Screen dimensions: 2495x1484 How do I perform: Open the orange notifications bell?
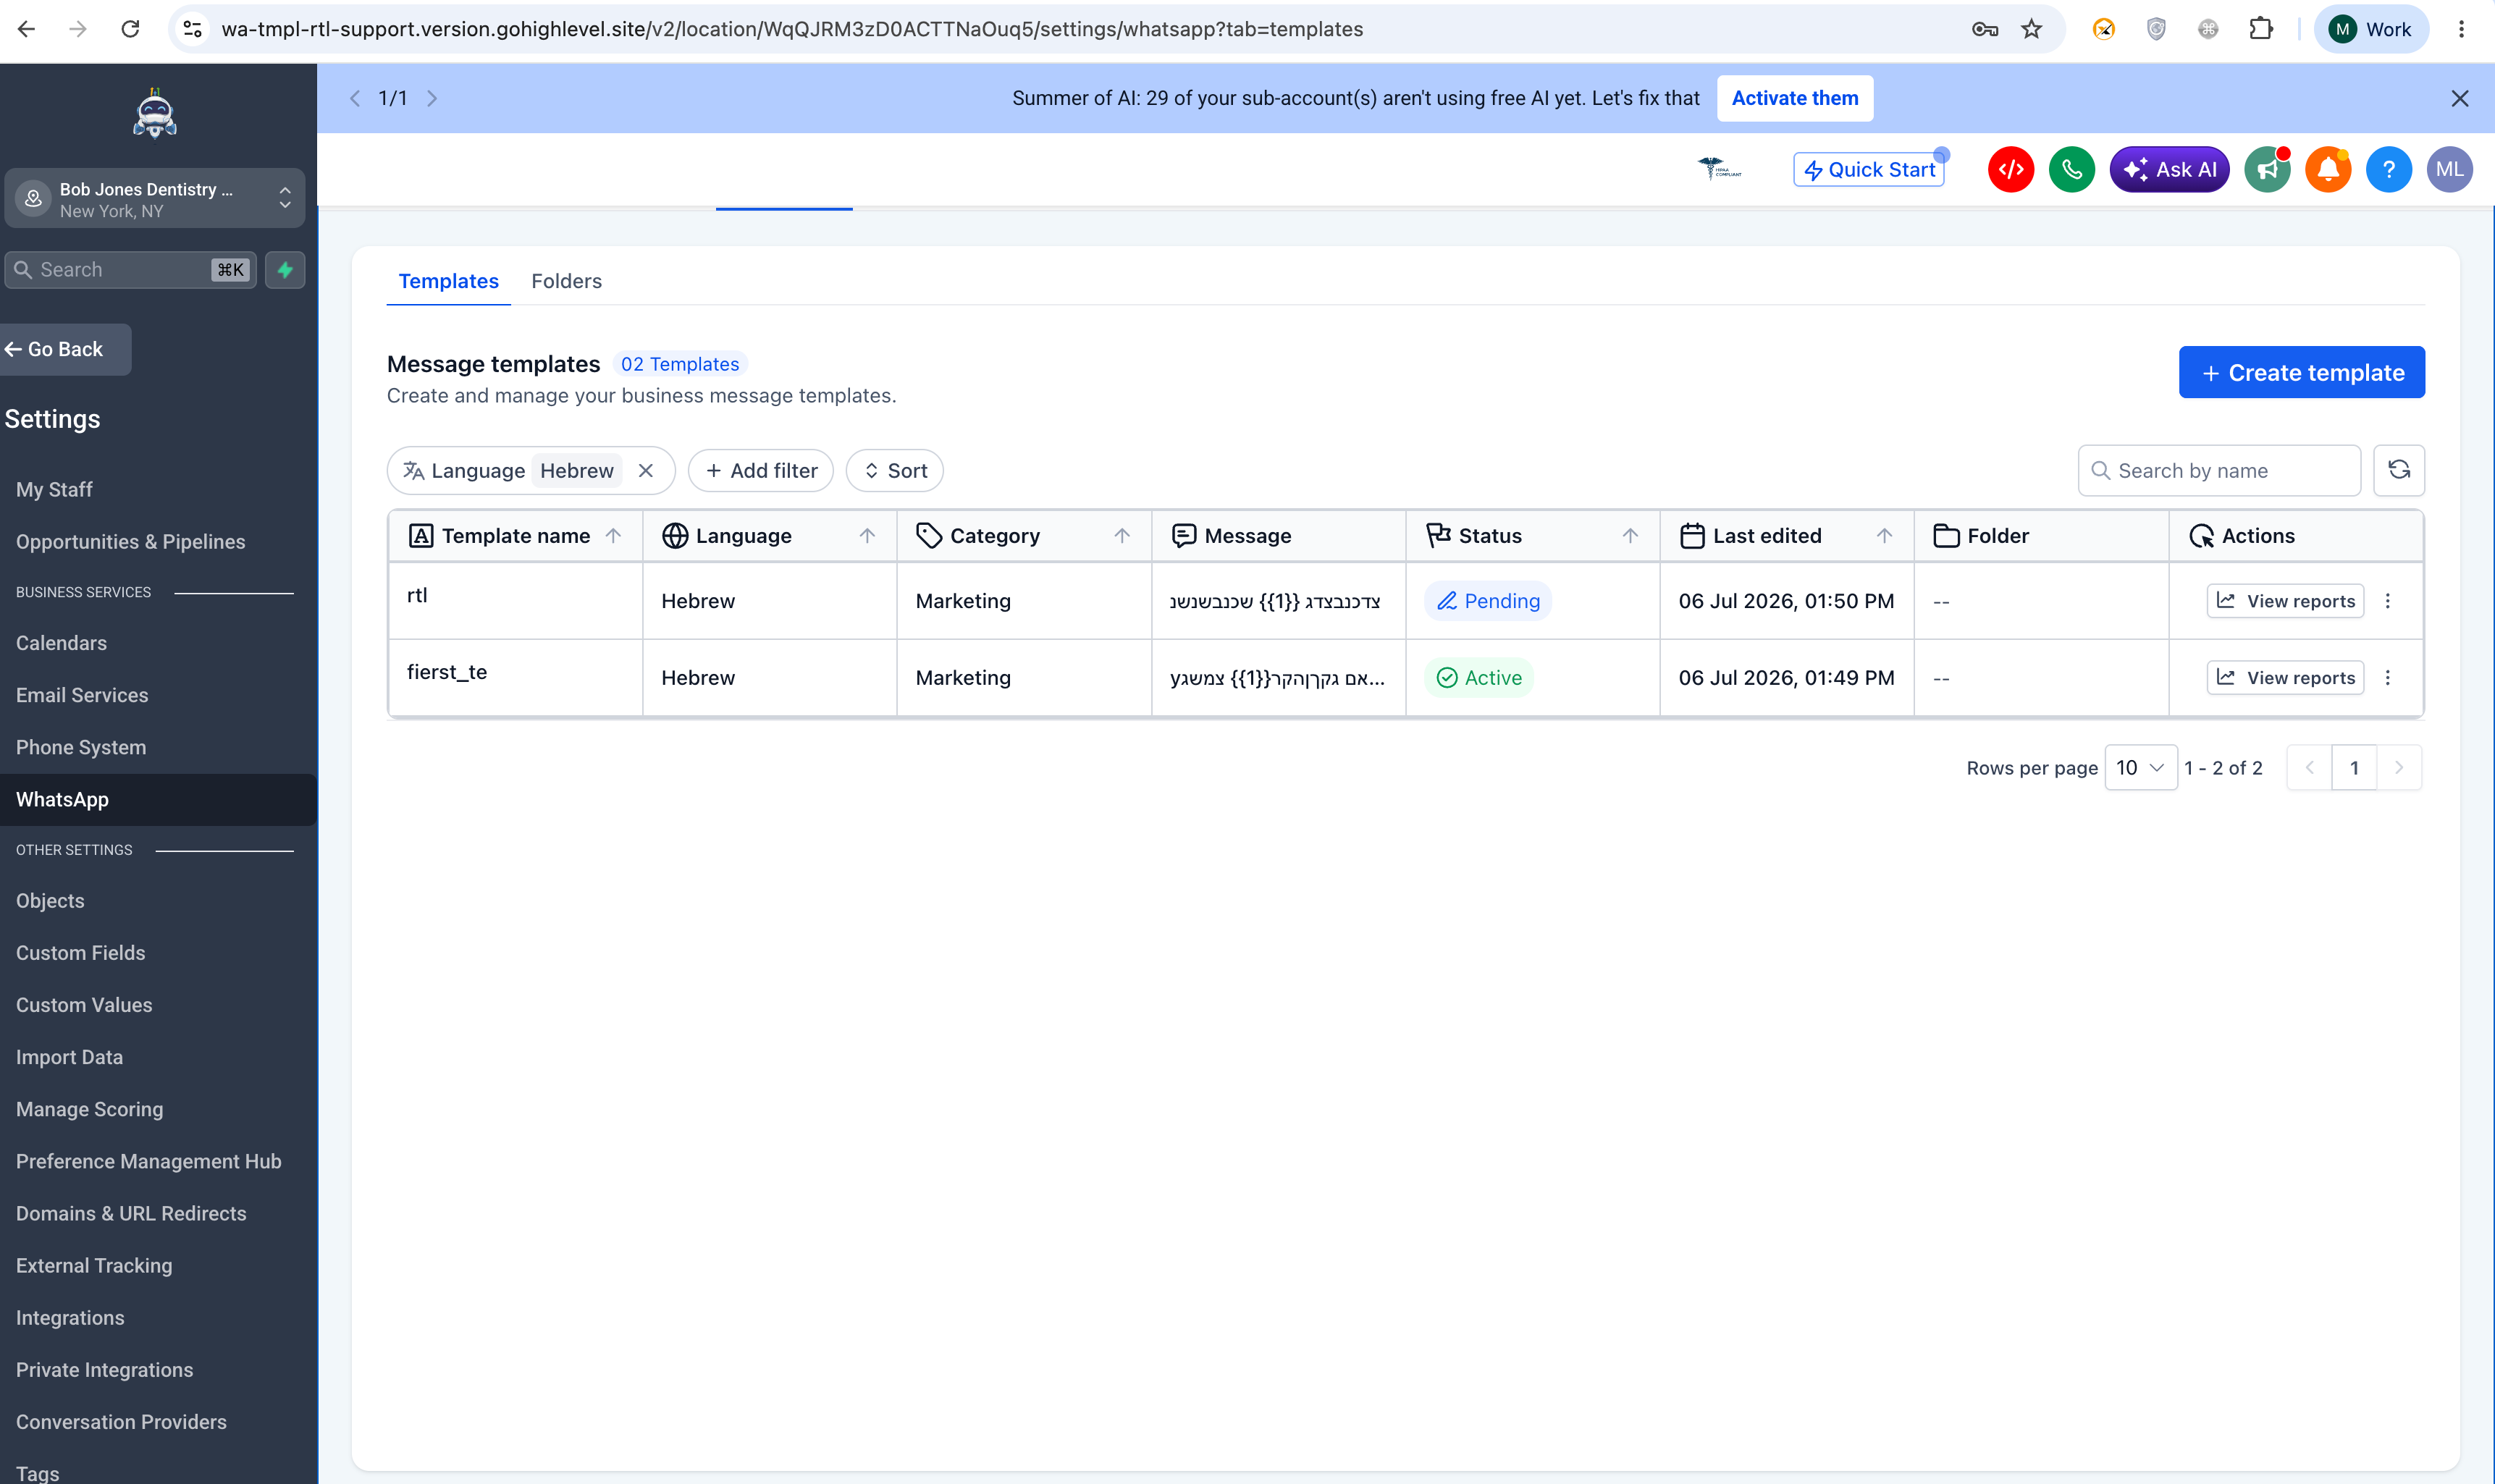[x=2328, y=169]
